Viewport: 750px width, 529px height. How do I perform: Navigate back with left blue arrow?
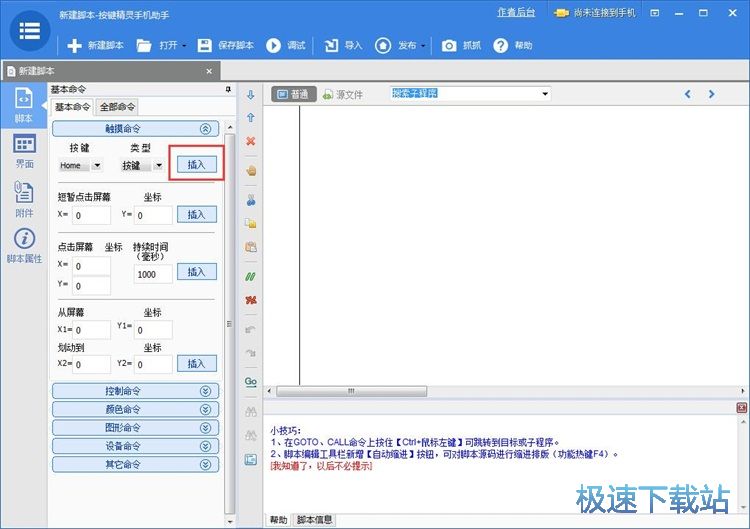point(688,94)
